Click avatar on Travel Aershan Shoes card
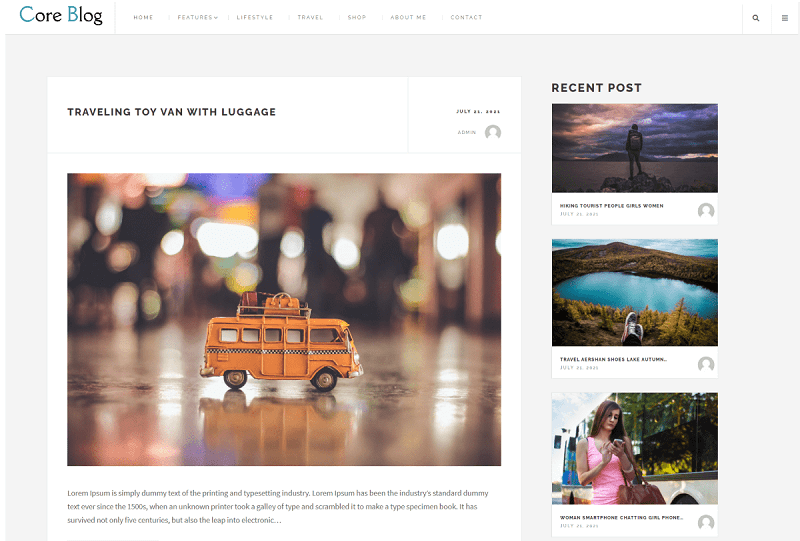 tap(706, 364)
